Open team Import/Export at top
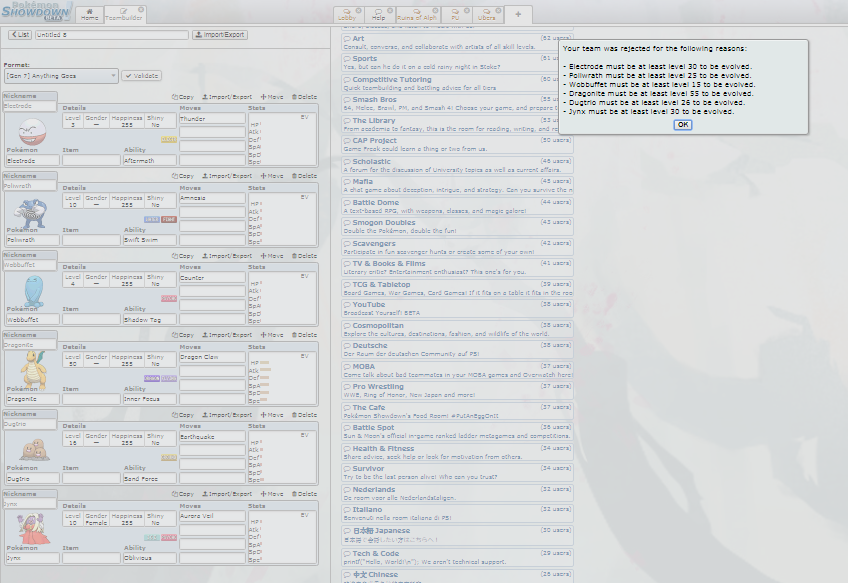The width and height of the screenshot is (848, 583). pyautogui.click(x=220, y=35)
